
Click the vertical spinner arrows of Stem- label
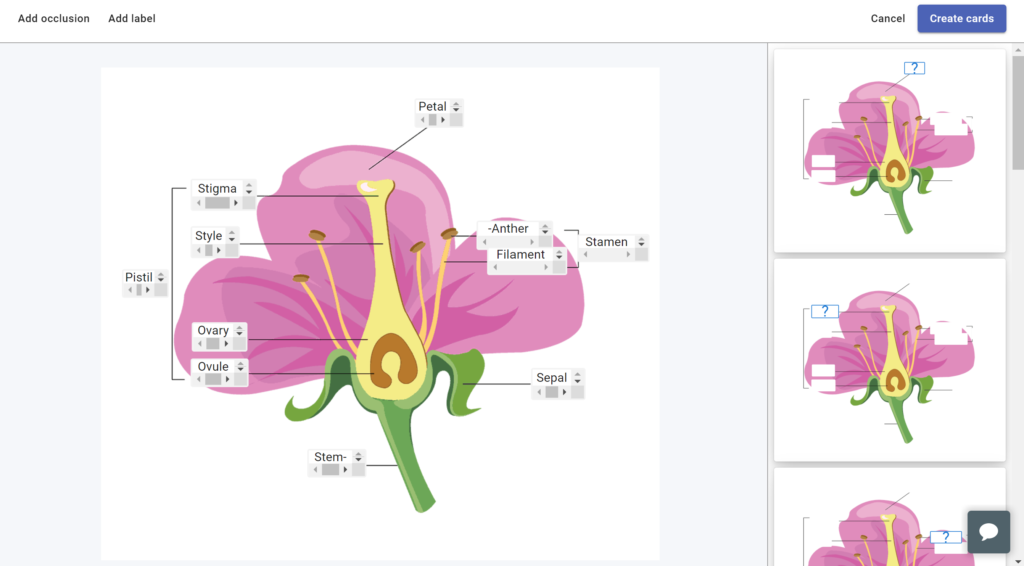[359, 457]
